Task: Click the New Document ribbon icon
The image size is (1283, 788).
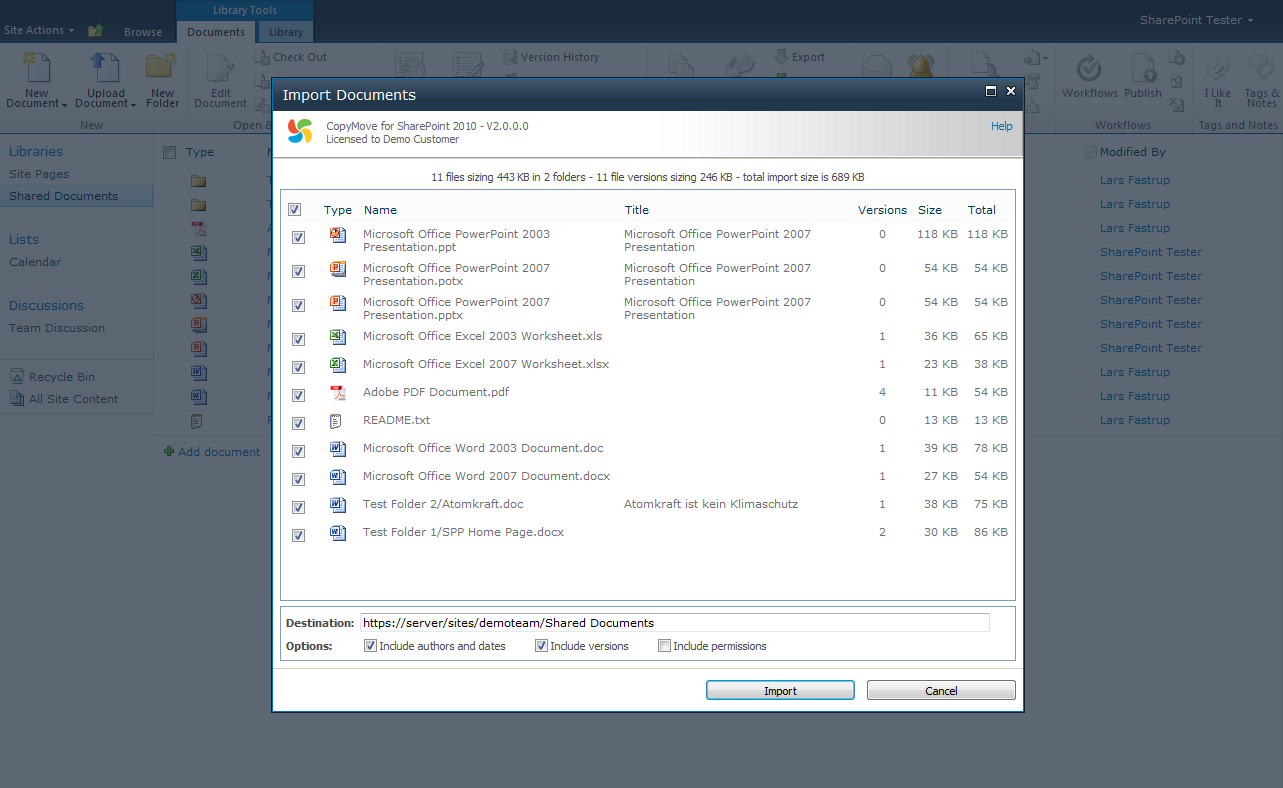Action: pyautogui.click(x=36, y=68)
